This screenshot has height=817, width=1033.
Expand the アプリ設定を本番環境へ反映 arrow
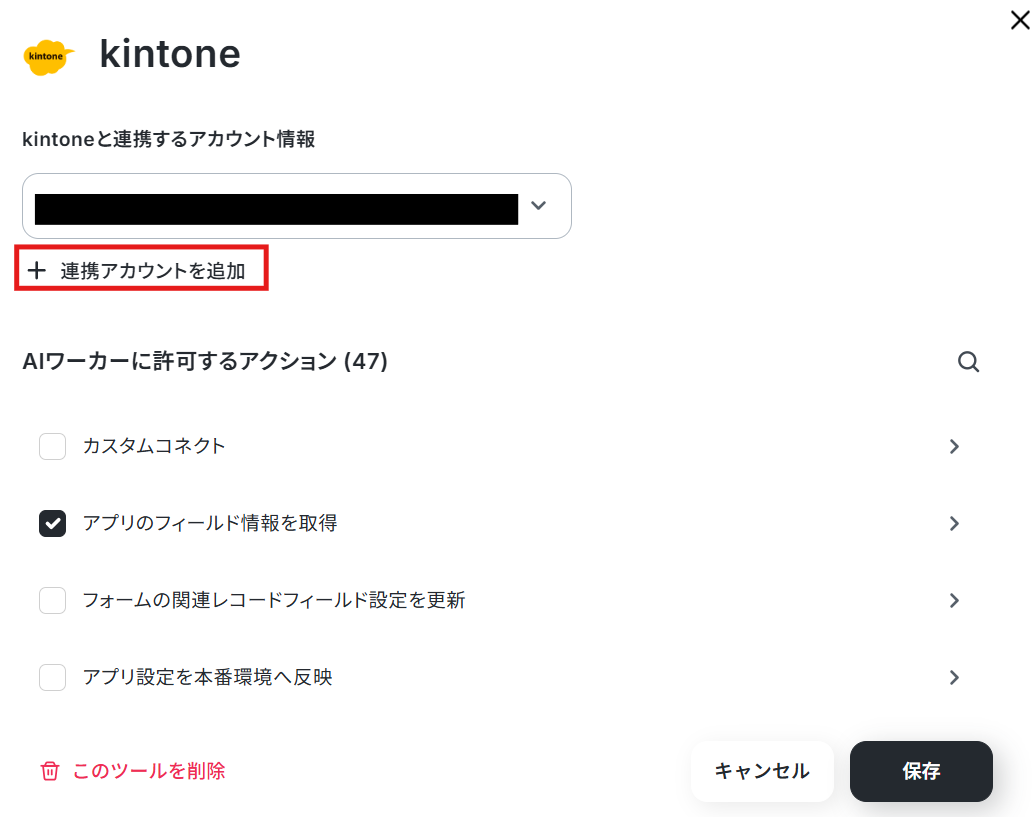(x=954, y=677)
